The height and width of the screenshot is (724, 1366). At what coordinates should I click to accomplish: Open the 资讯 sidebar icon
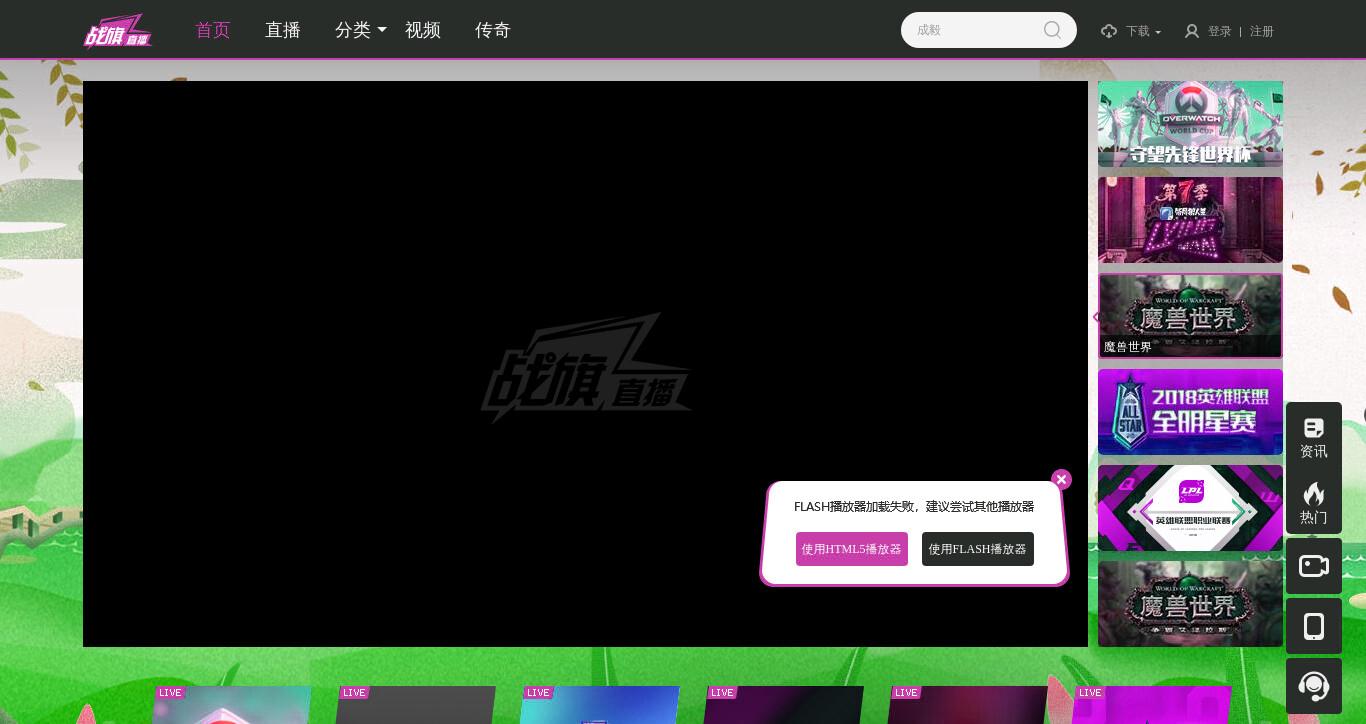coord(1314,438)
